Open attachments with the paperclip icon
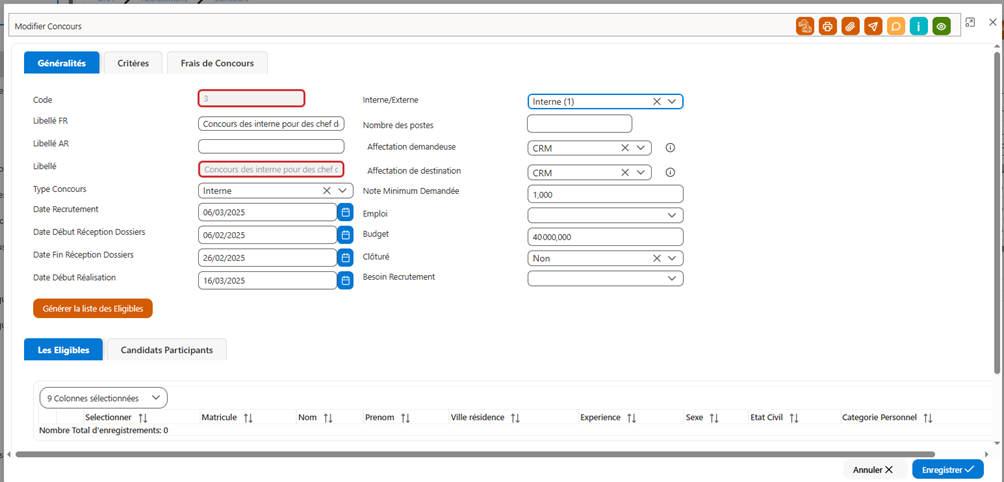 pyautogui.click(x=850, y=26)
